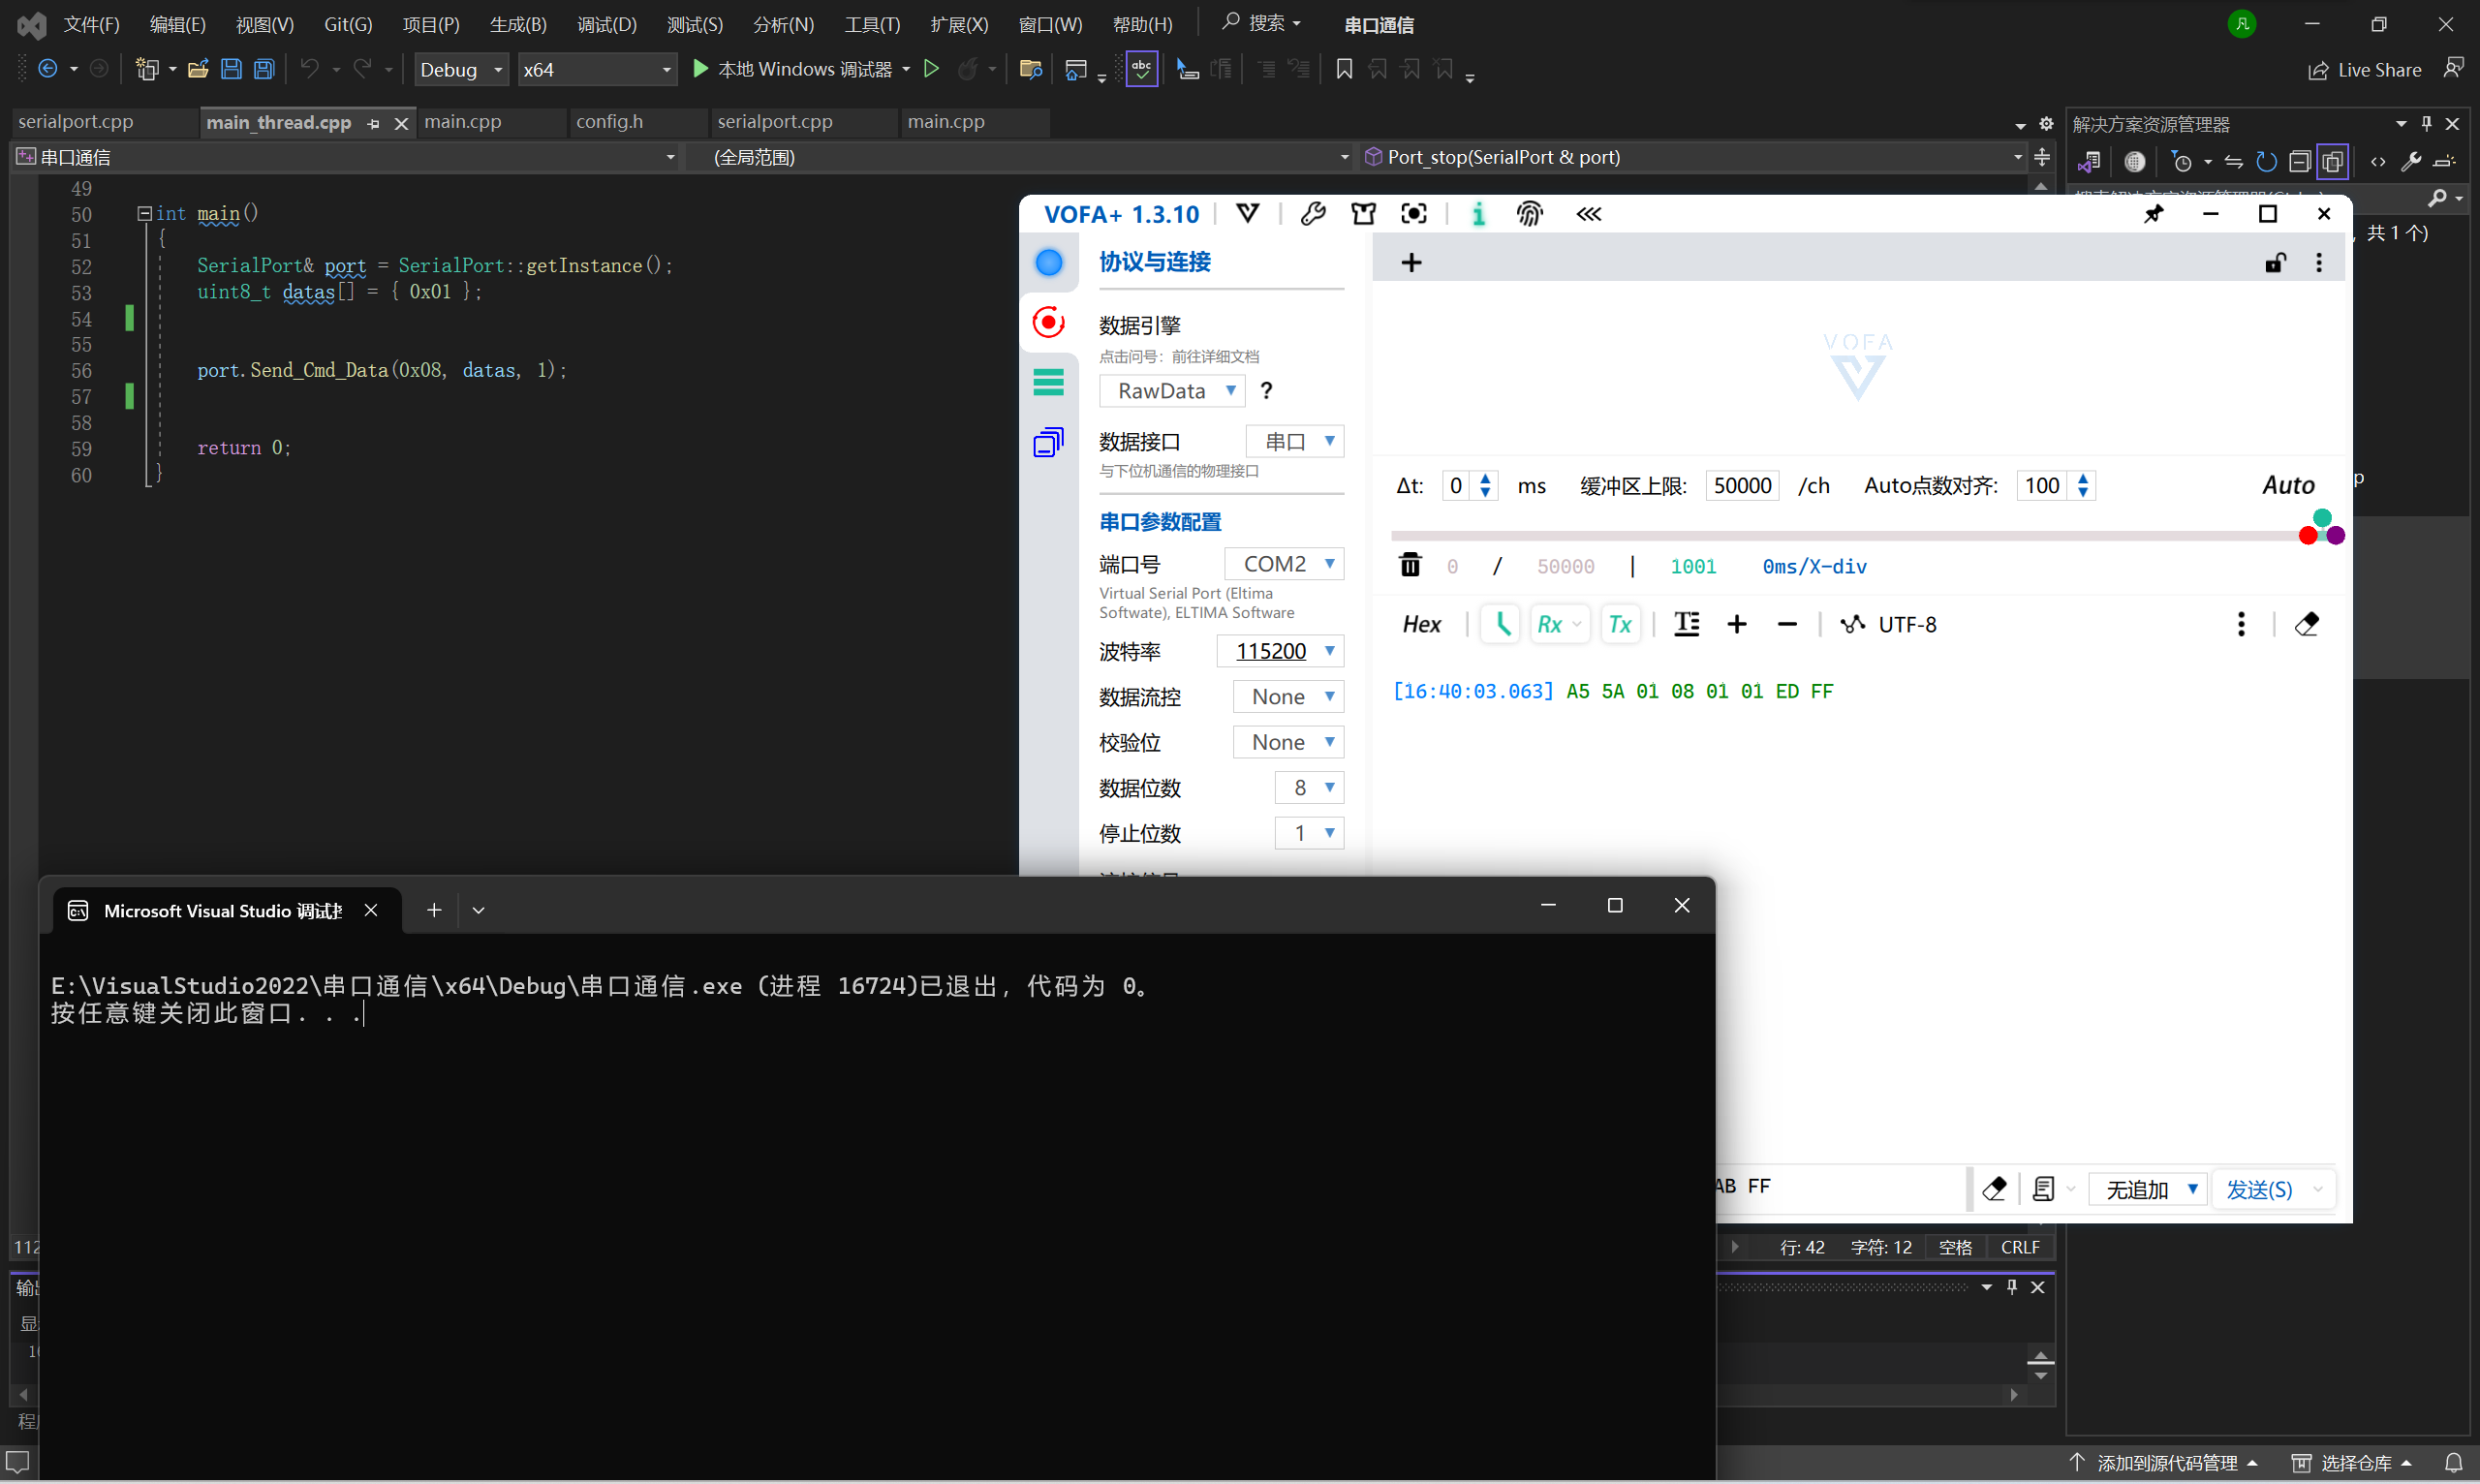
Task: Expand the 115200 baud rate dropdown
Action: point(1280,651)
